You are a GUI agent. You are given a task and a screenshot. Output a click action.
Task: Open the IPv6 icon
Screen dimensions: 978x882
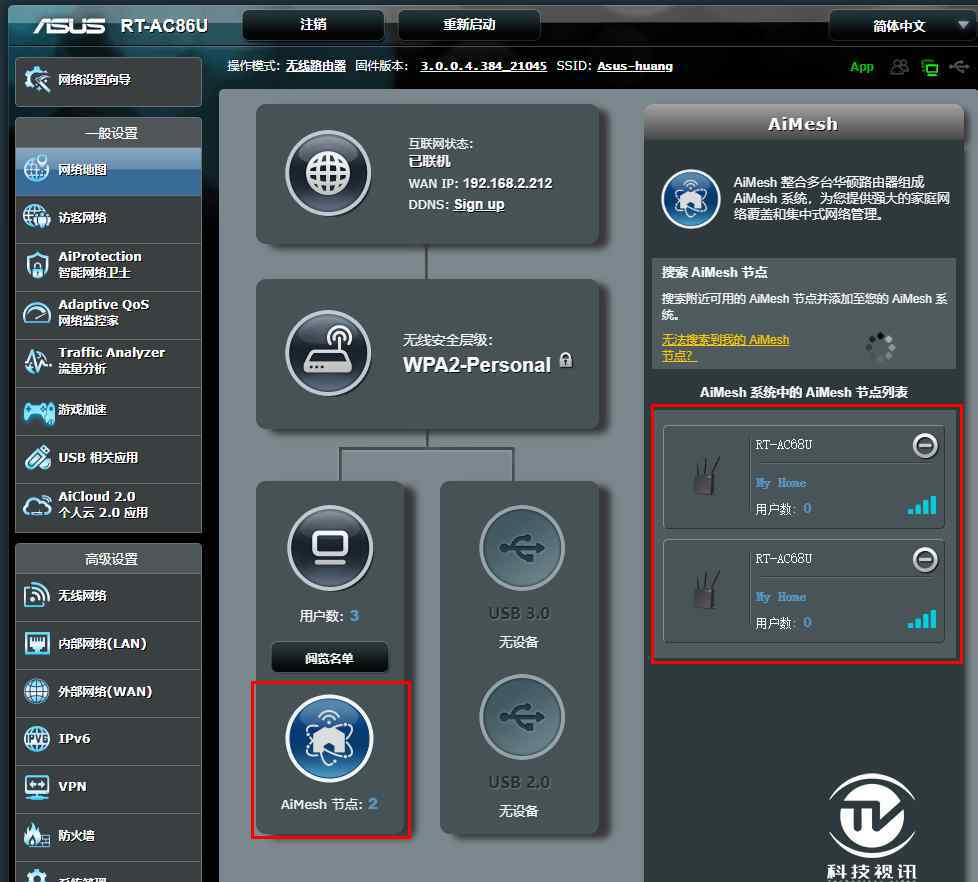pyautogui.click(x=36, y=739)
